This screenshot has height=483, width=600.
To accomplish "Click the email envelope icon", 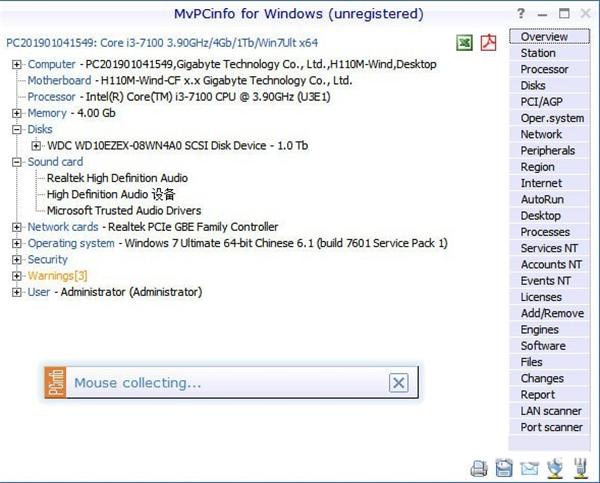I will pos(530,468).
